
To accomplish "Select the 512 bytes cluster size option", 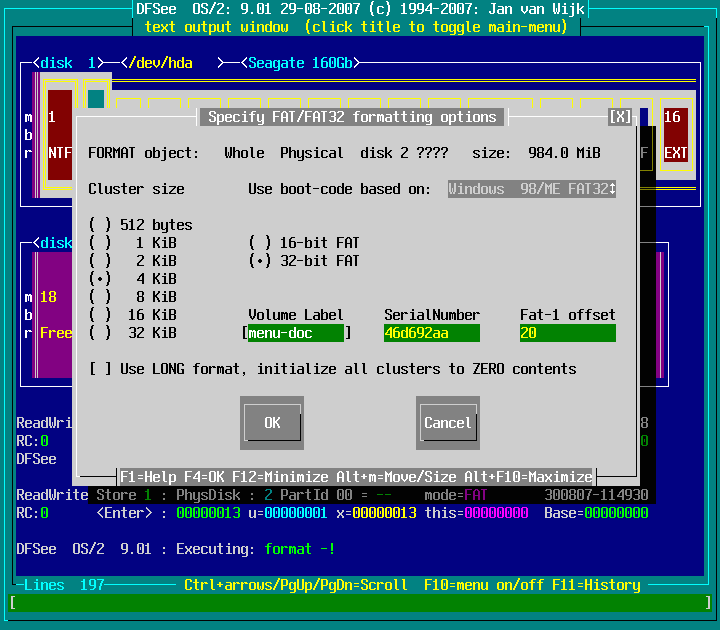I will 100,225.
